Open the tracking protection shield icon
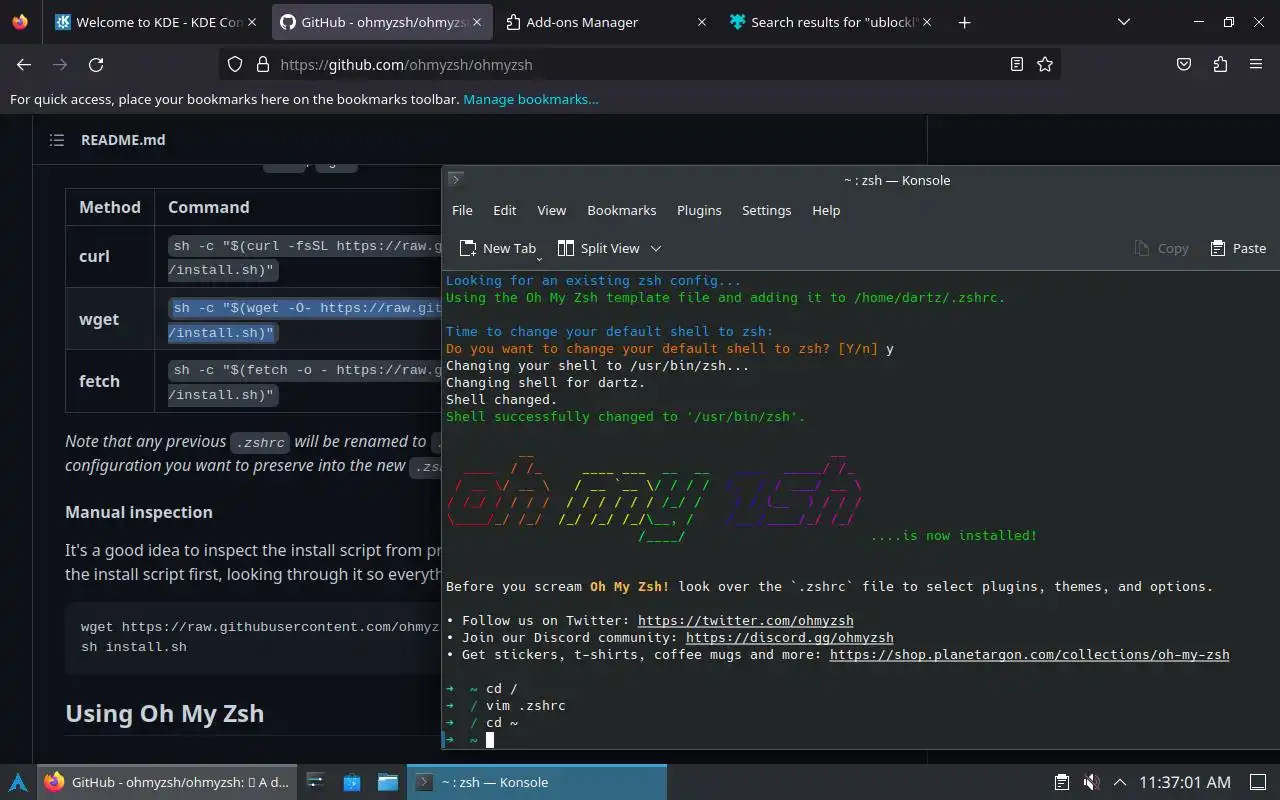Image resolution: width=1280 pixels, height=800 pixels. coord(235,64)
